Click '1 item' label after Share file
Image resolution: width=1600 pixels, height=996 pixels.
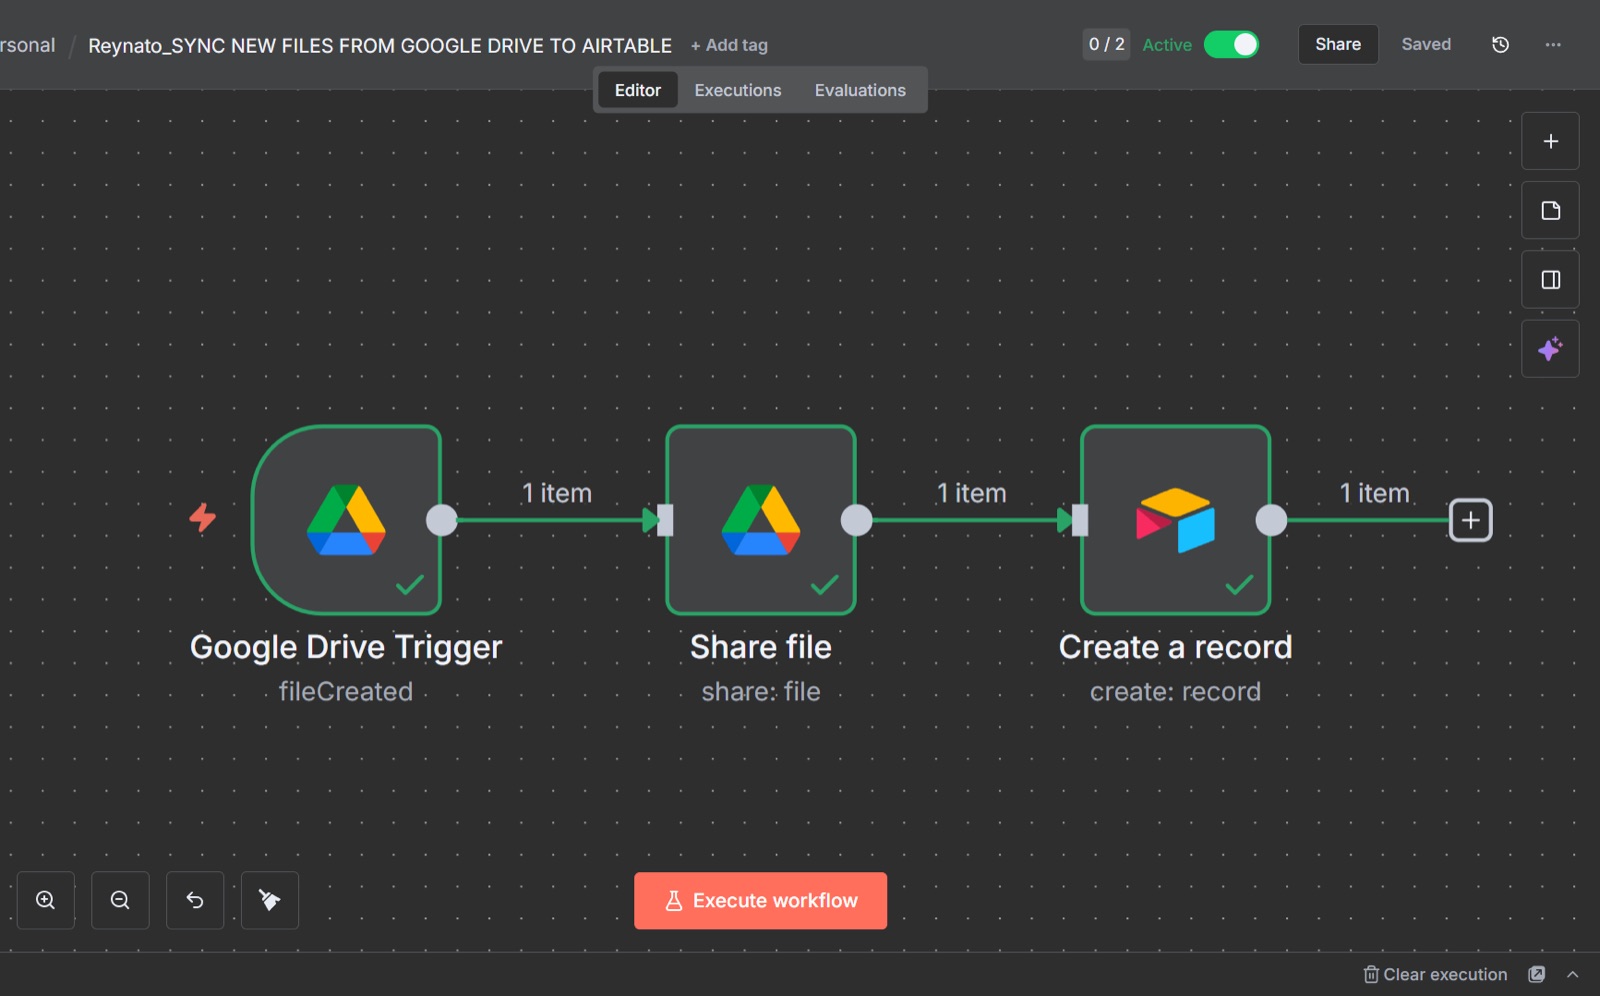(972, 493)
